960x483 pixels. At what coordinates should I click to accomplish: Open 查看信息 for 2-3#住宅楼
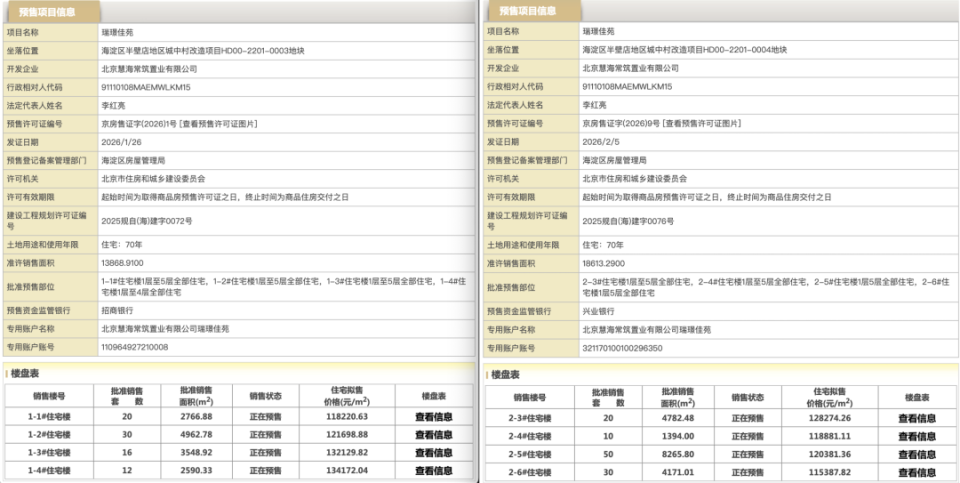click(917, 419)
